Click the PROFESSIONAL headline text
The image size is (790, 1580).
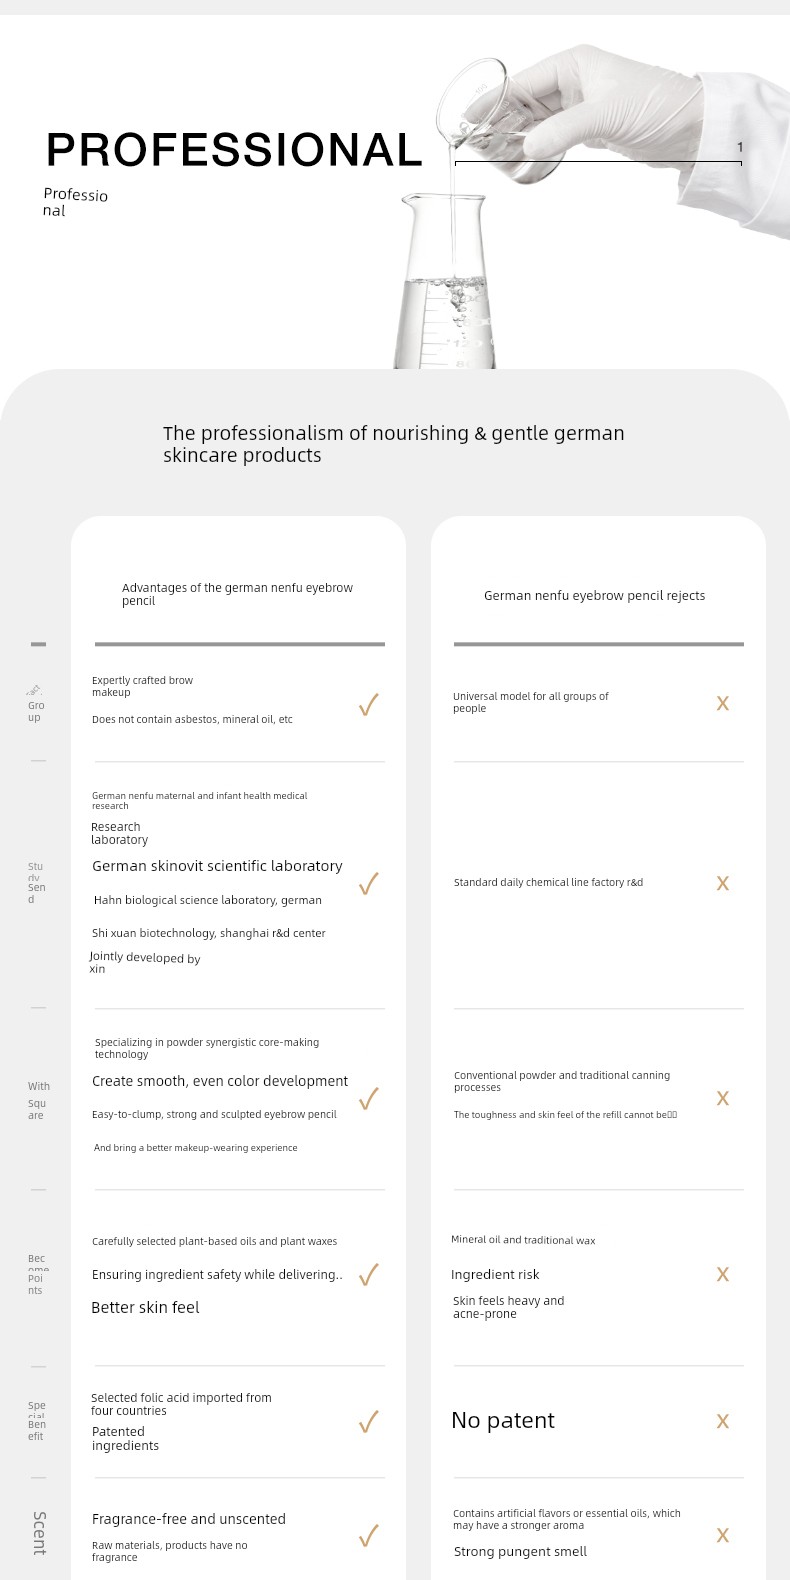click(x=235, y=150)
